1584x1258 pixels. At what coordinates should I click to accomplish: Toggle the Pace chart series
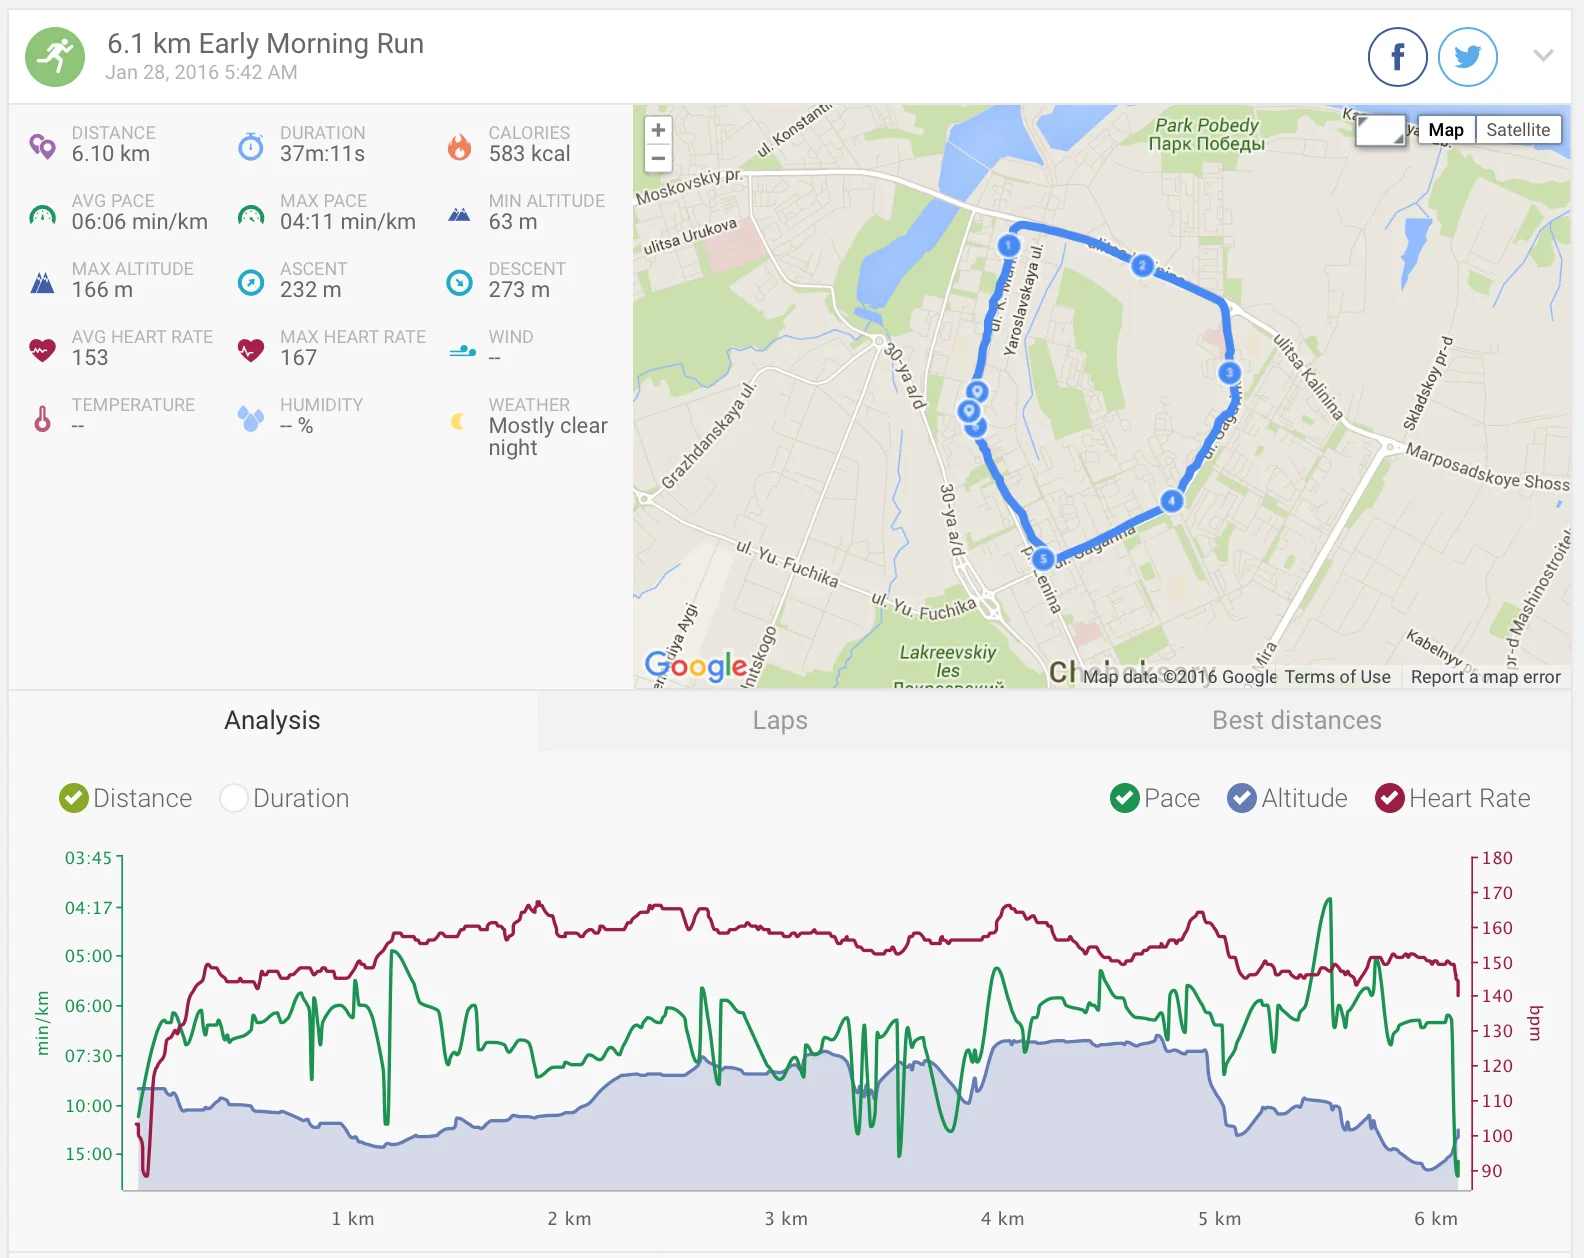pos(1125,798)
